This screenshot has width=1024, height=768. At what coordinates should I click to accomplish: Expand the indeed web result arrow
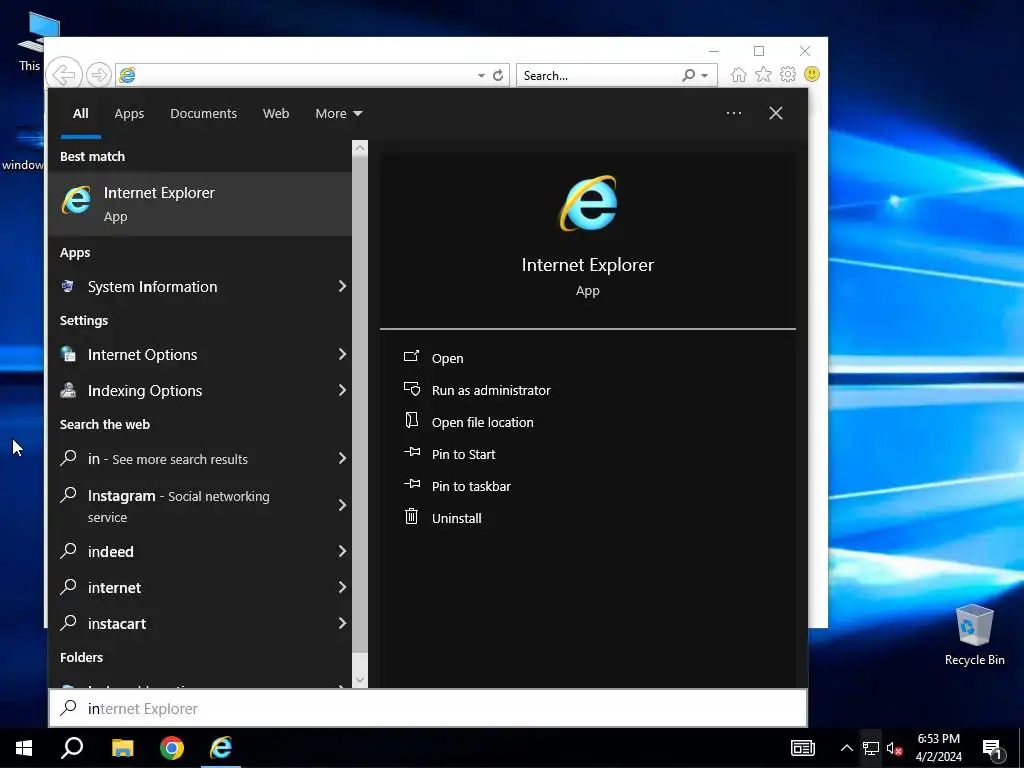(342, 551)
